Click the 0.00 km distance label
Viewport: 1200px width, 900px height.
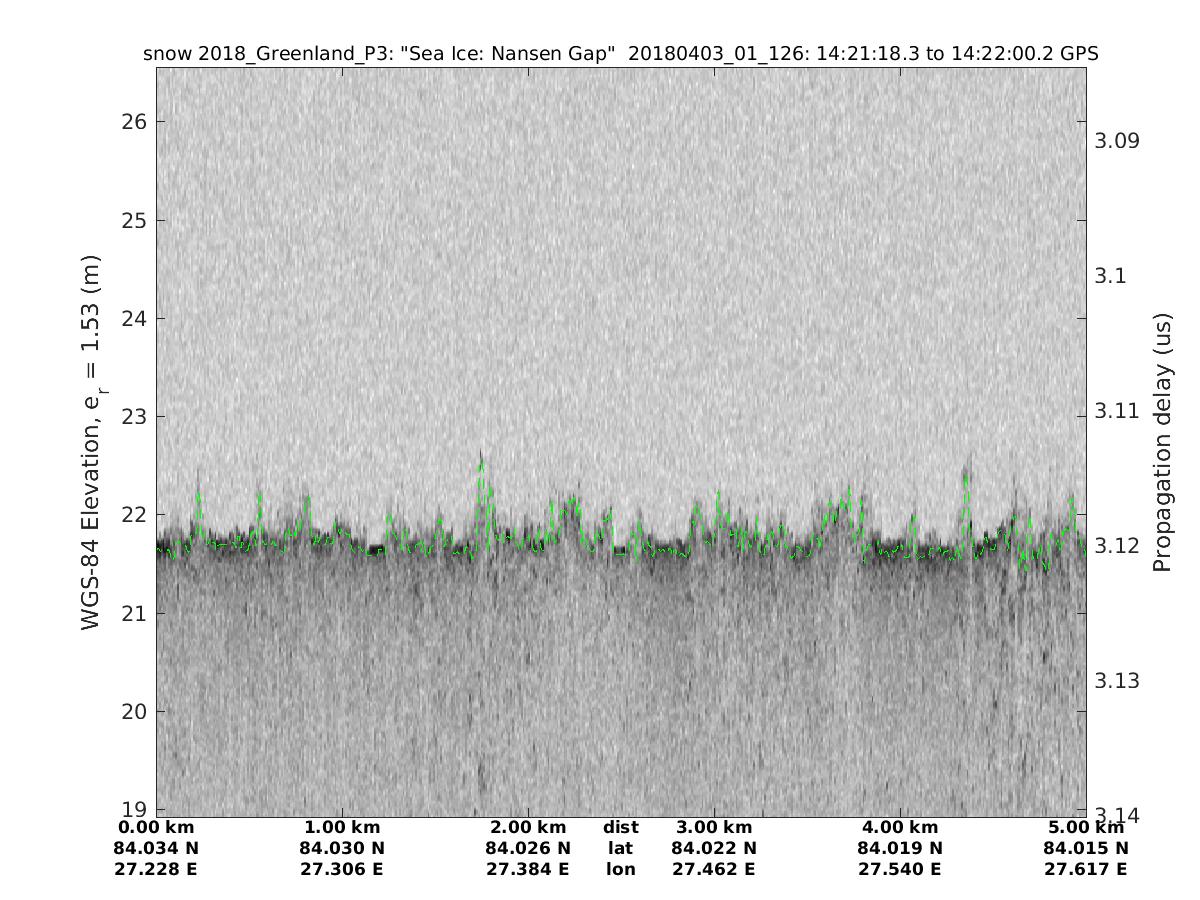[x=156, y=828]
